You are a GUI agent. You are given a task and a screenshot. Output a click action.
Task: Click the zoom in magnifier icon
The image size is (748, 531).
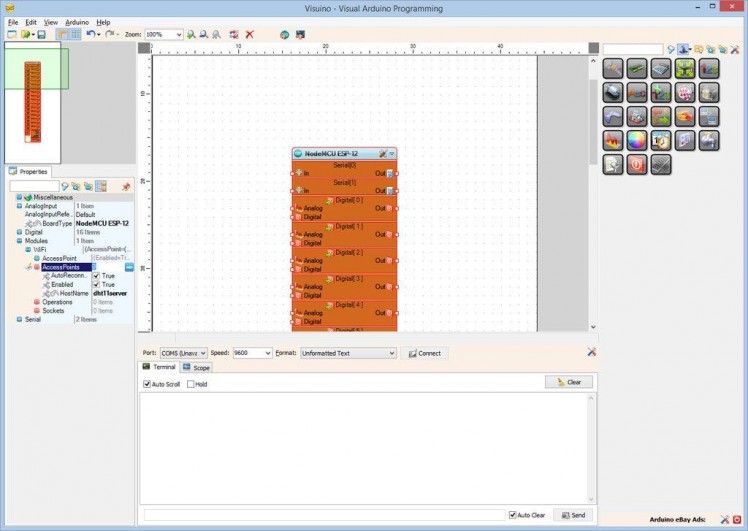coord(191,34)
